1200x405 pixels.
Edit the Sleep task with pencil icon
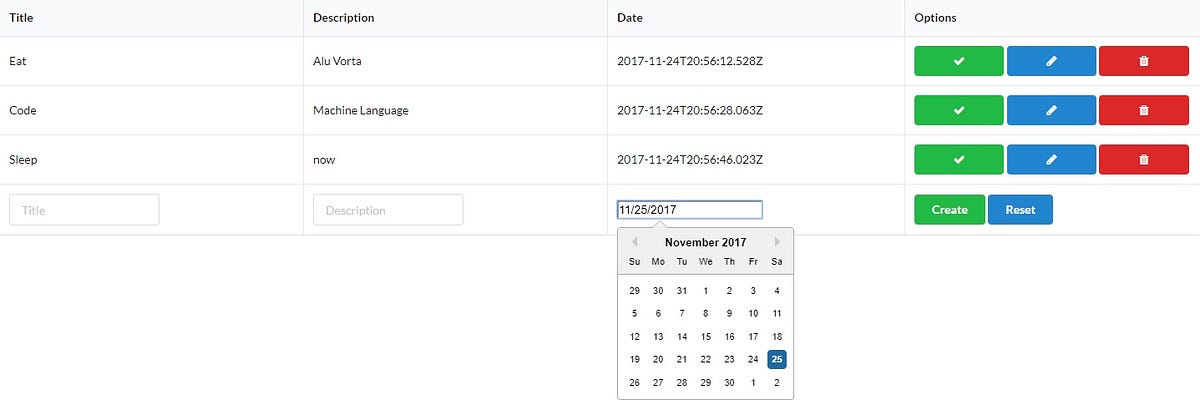[x=1051, y=159]
